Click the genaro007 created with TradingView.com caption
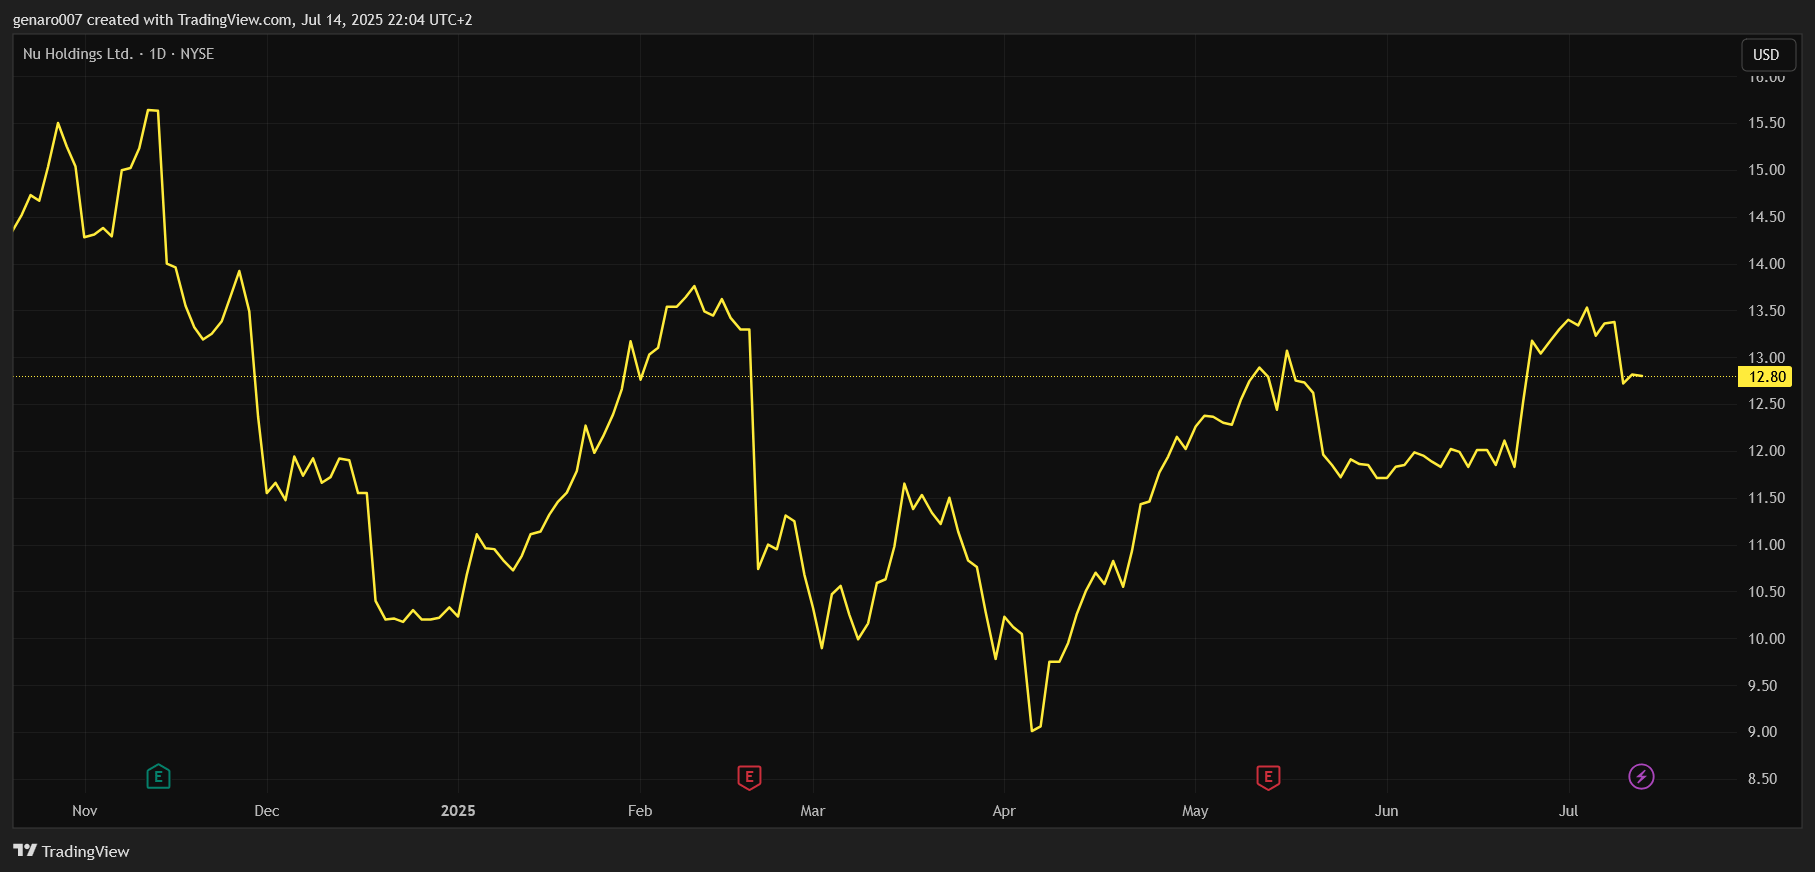This screenshot has width=1815, height=872. pos(242,20)
